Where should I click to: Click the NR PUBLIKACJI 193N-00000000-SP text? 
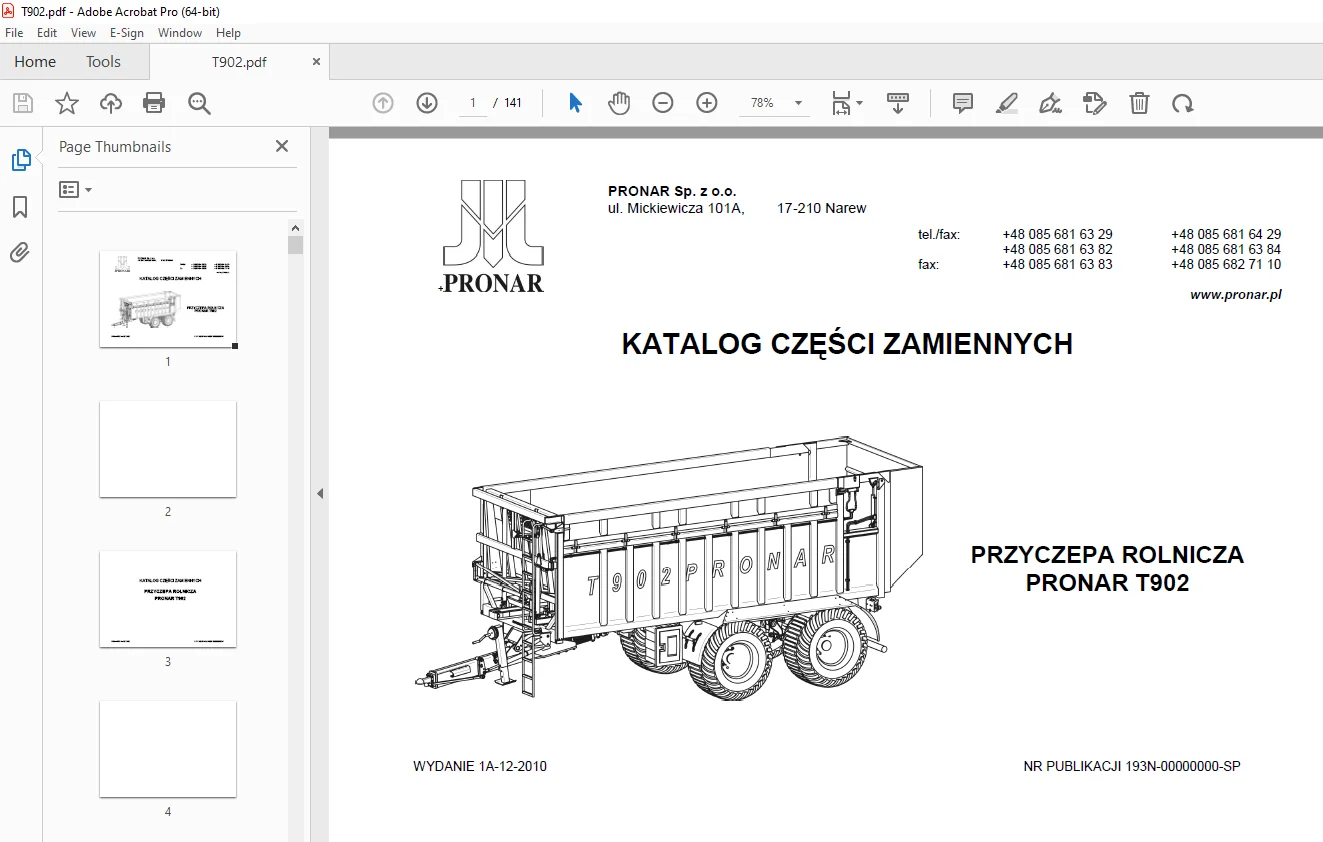pyautogui.click(x=1132, y=767)
